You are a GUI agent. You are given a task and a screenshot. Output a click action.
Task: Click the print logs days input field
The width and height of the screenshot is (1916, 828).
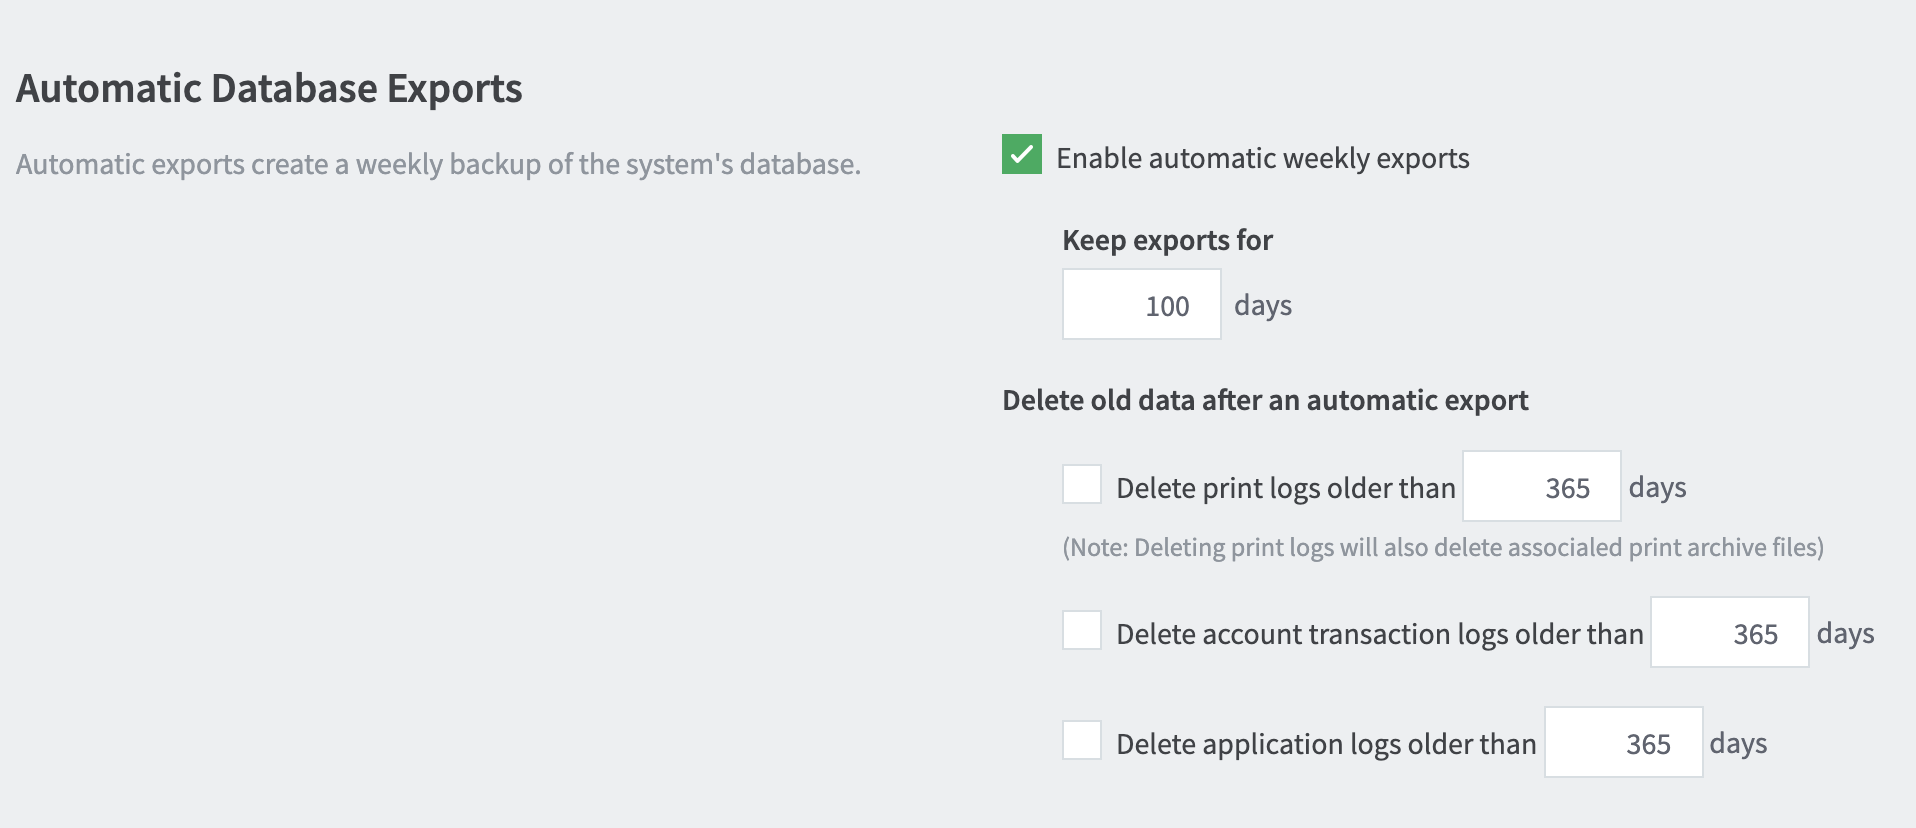pos(1541,486)
